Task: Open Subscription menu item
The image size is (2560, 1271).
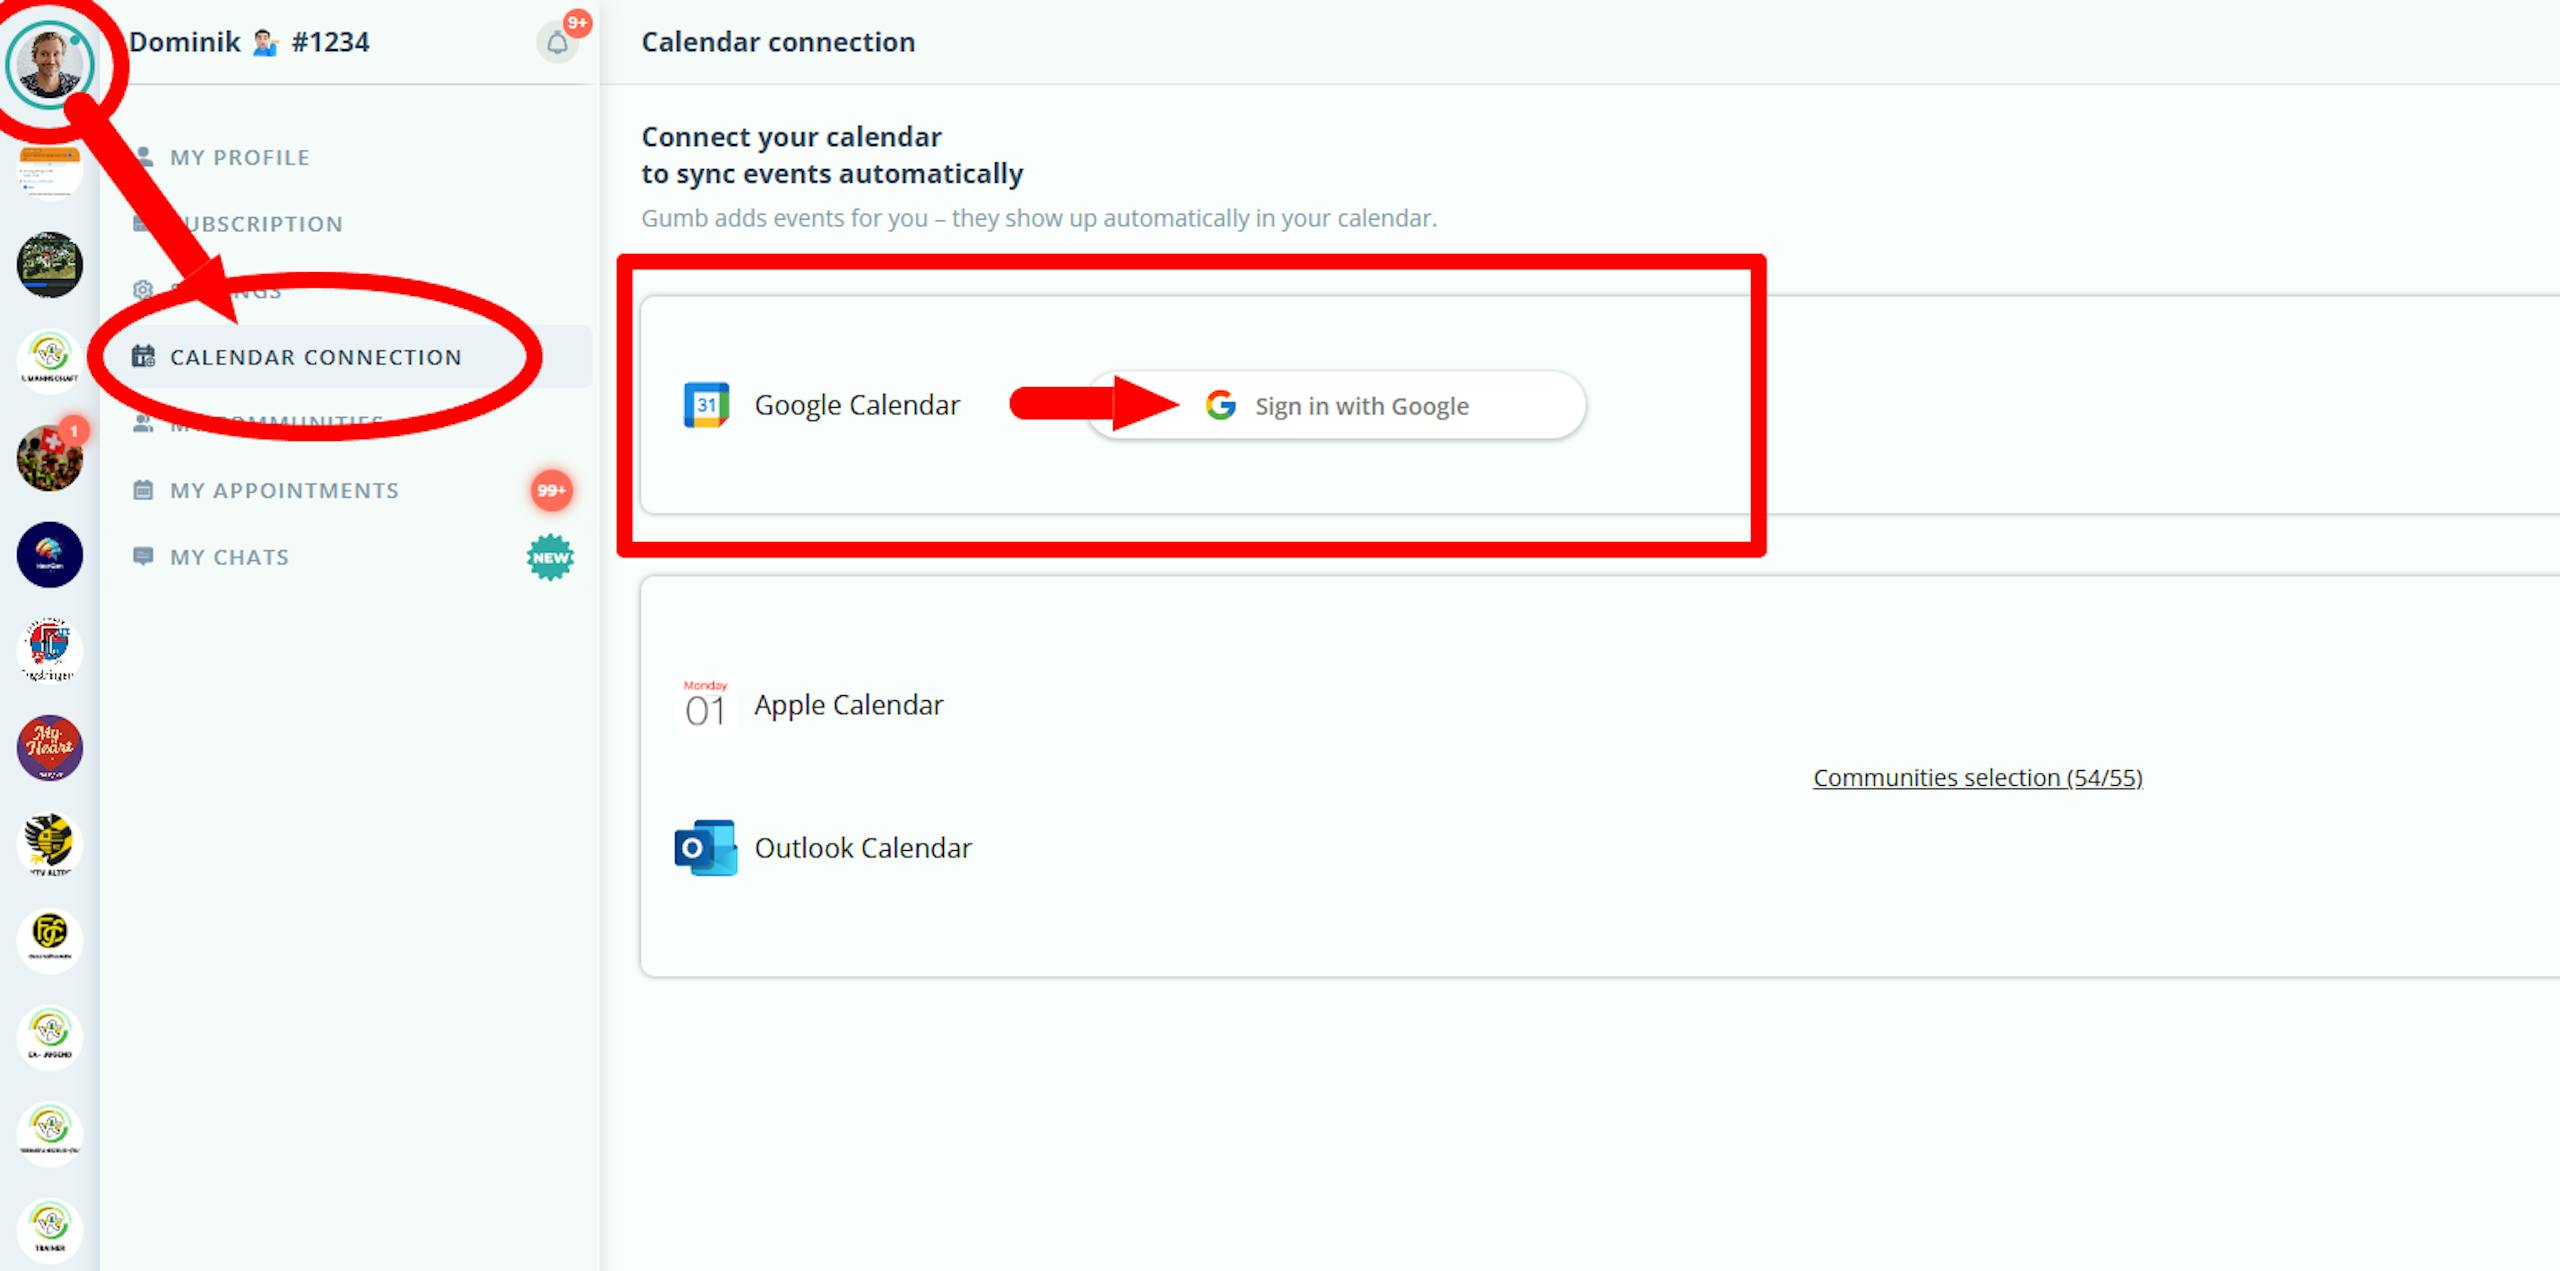Action: tap(264, 224)
